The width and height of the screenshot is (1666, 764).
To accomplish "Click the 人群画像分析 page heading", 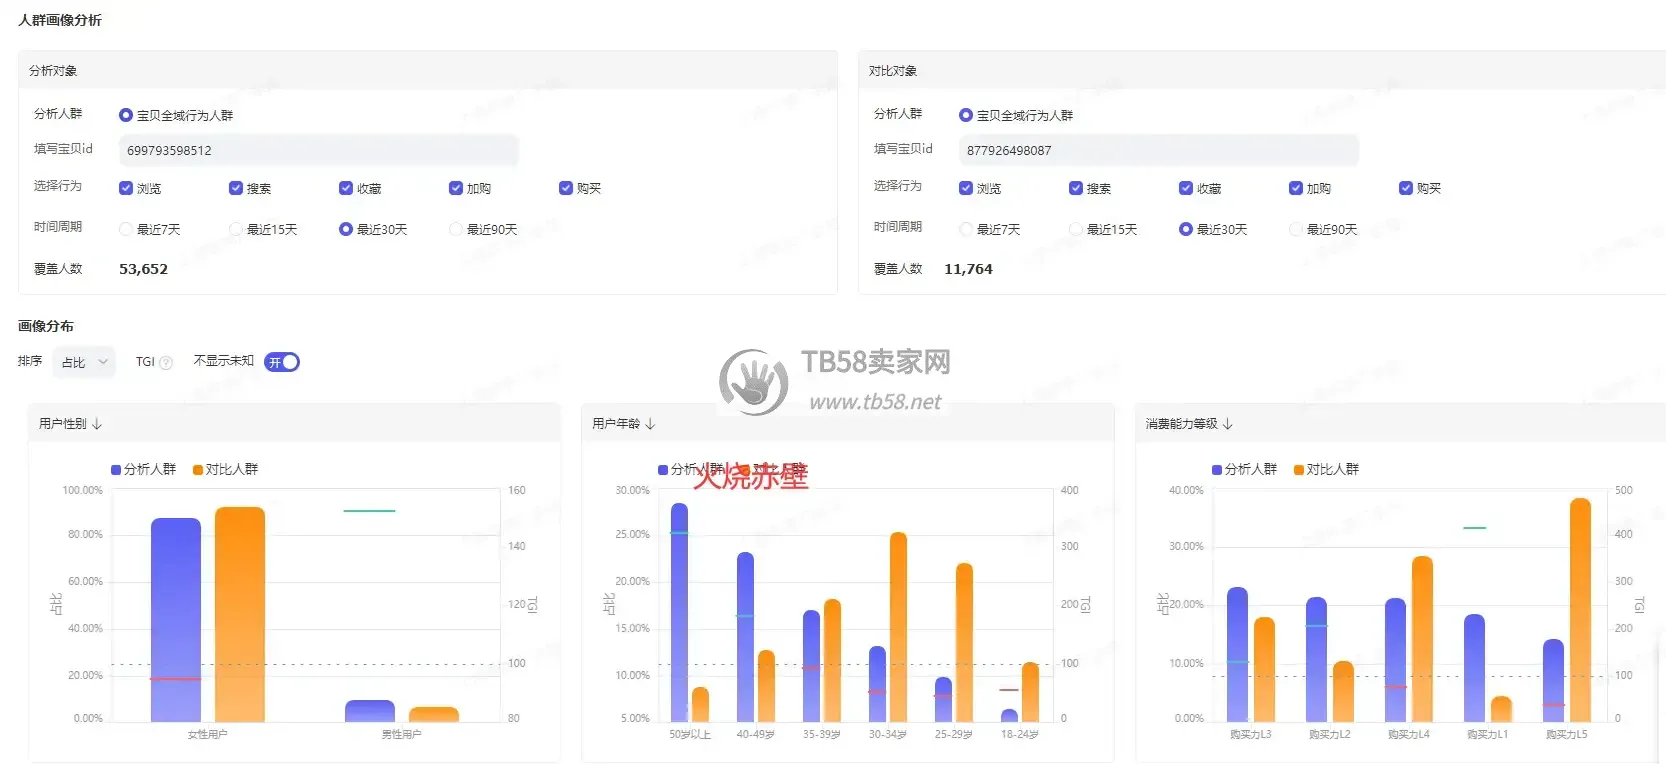I will [x=60, y=20].
